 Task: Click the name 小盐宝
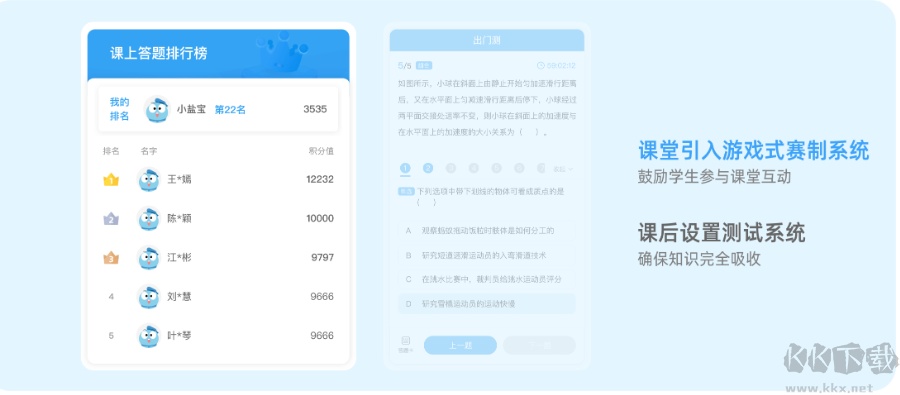pyautogui.click(x=191, y=109)
